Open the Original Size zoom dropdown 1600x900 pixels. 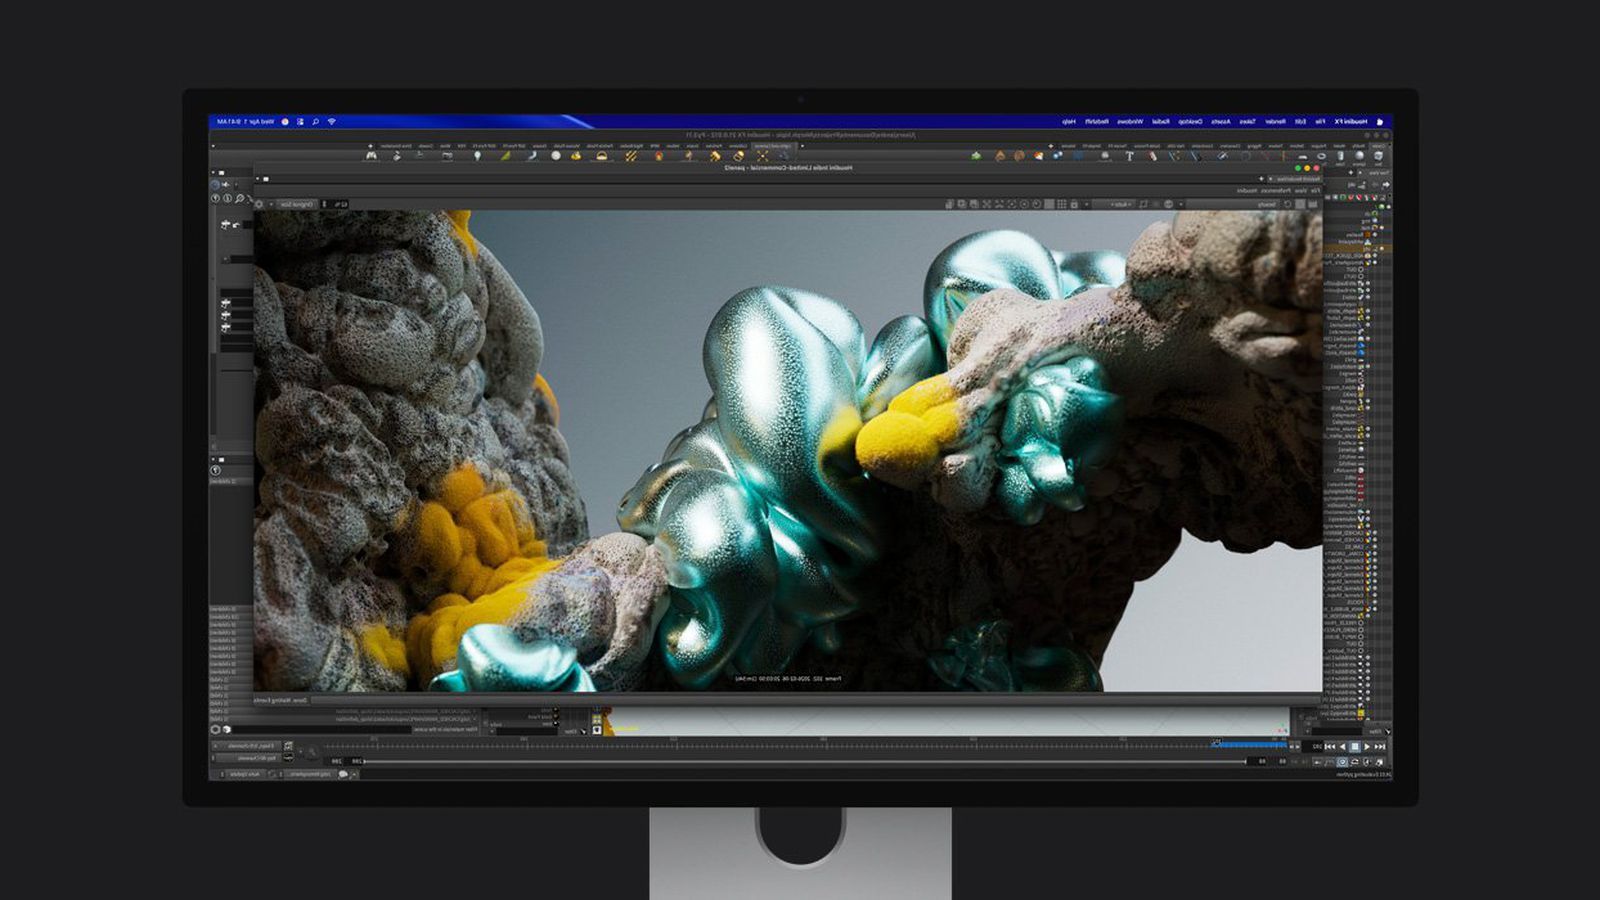pos(297,204)
